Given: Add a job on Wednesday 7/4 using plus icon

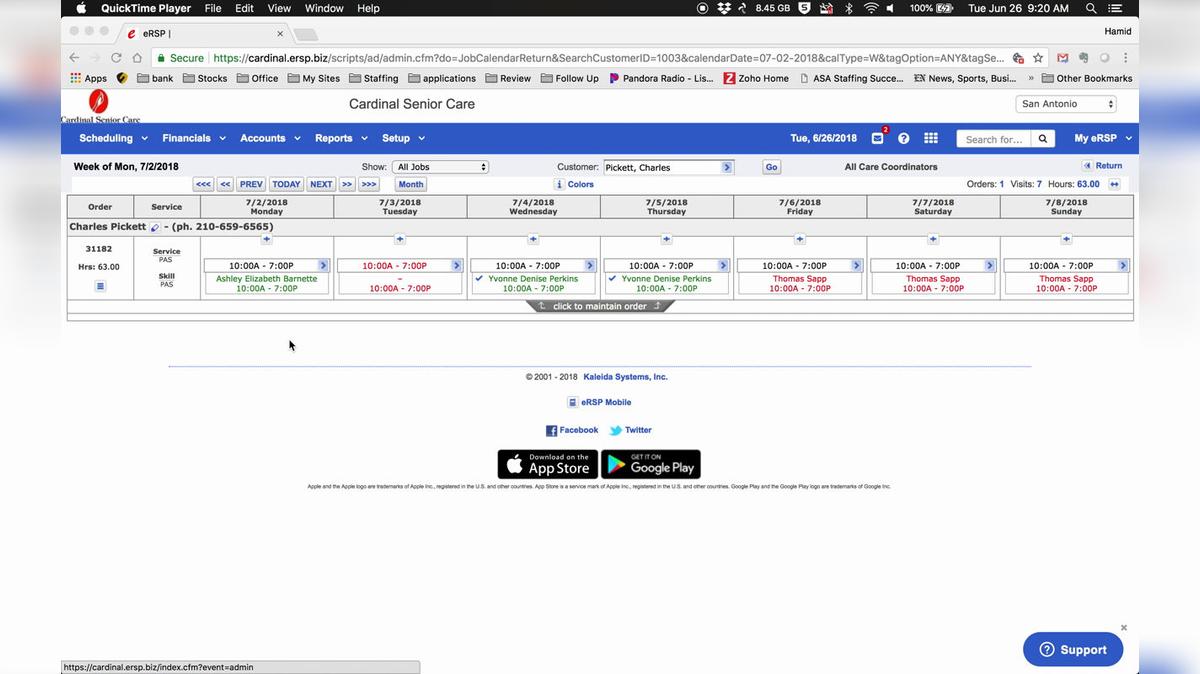Looking at the screenshot, I should [533, 239].
